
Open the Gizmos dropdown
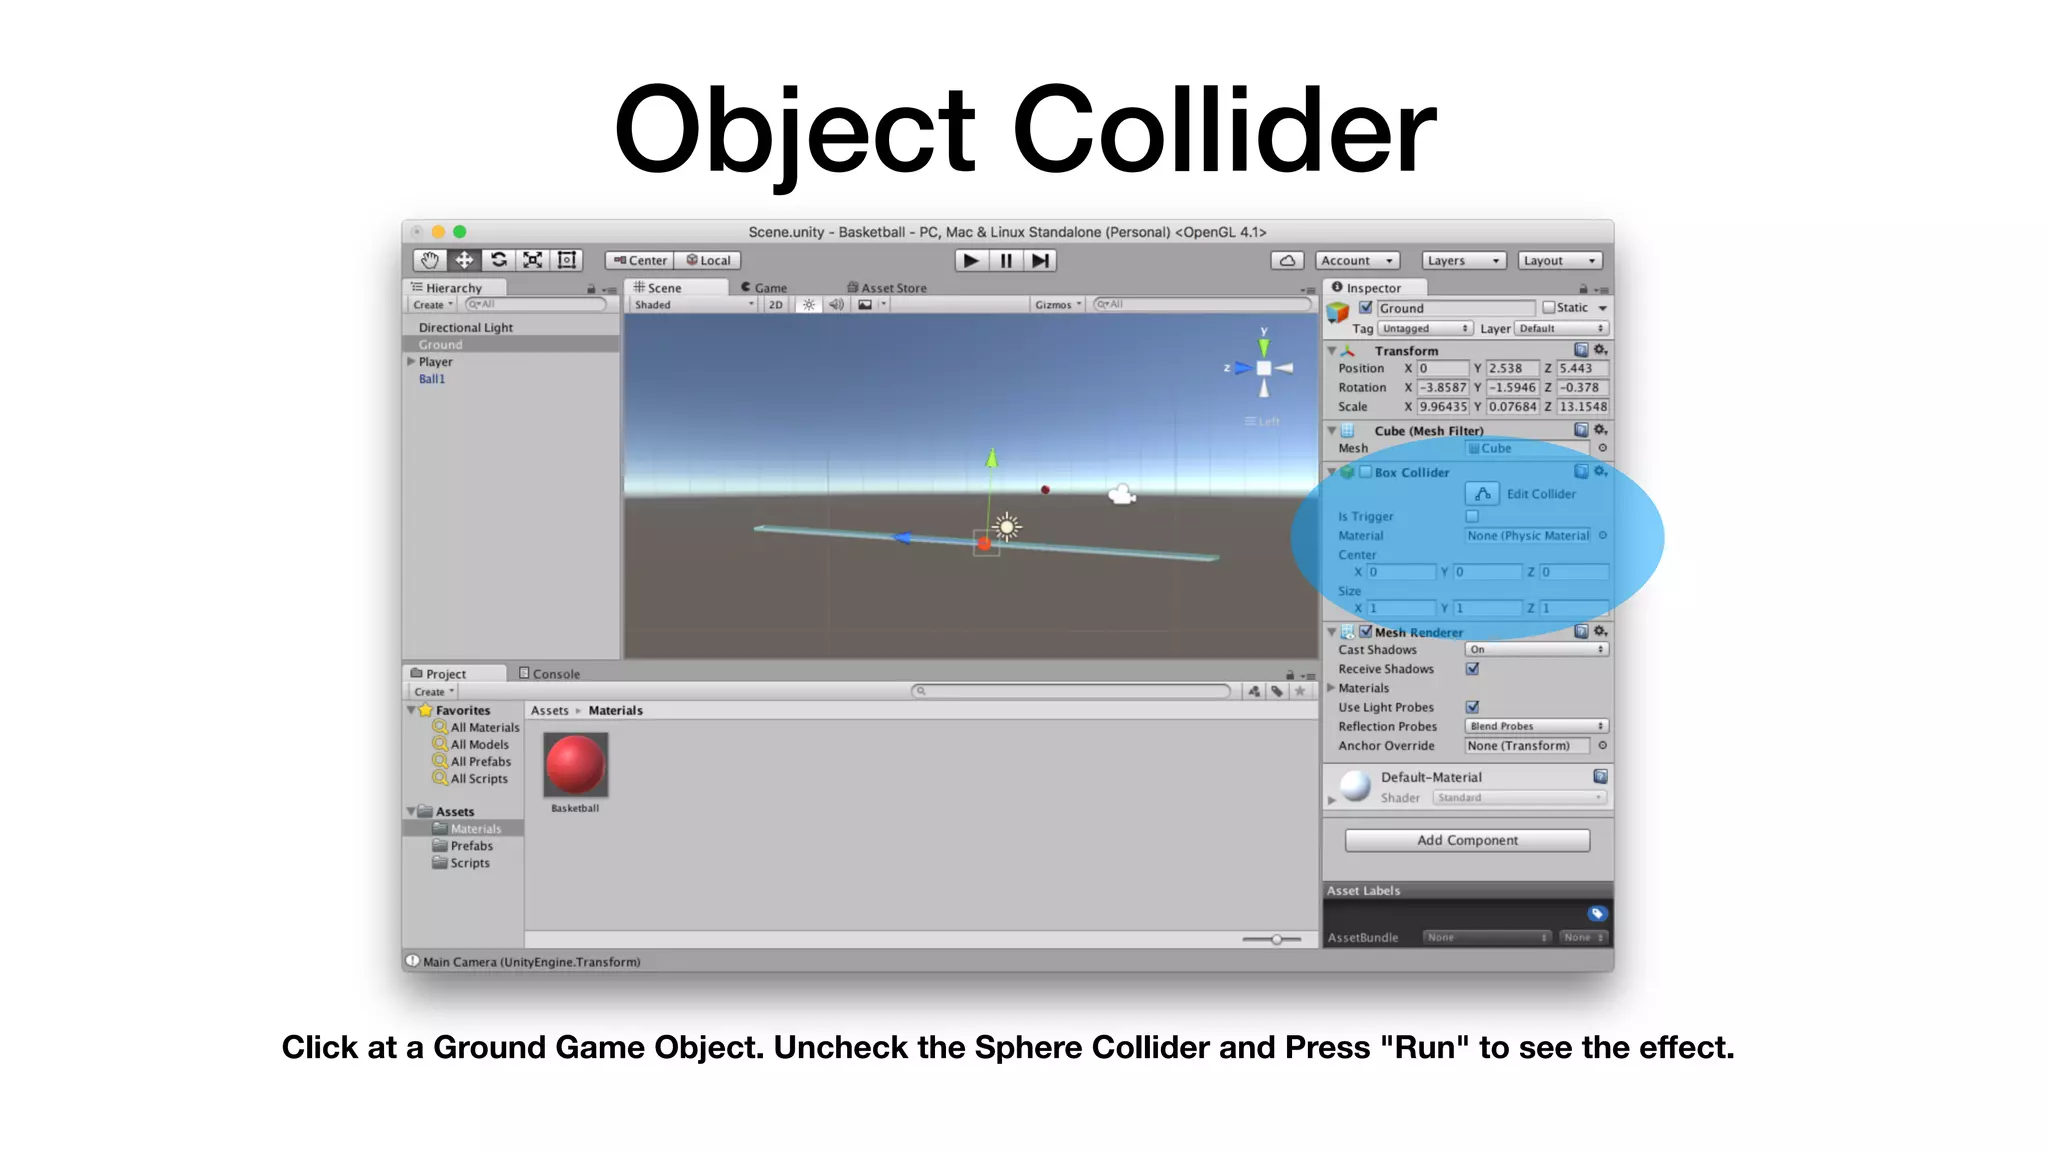[x=1058, y=305]
